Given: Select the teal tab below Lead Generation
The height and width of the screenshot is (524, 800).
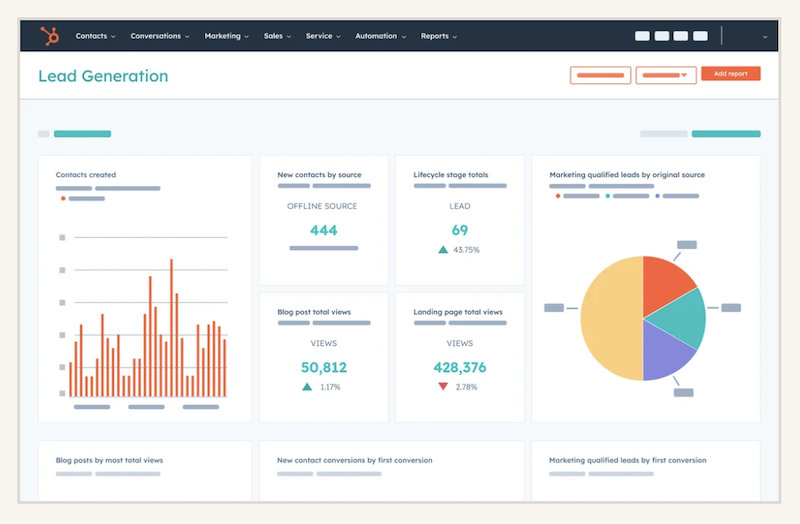Looking at the screenshot, I should point(82,134).
